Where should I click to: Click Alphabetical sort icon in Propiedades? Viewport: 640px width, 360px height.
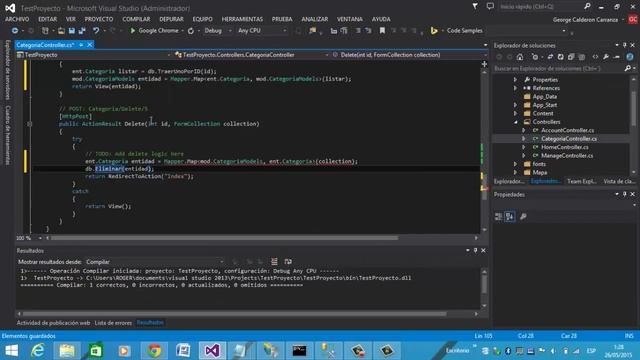(x=510, y=217)
